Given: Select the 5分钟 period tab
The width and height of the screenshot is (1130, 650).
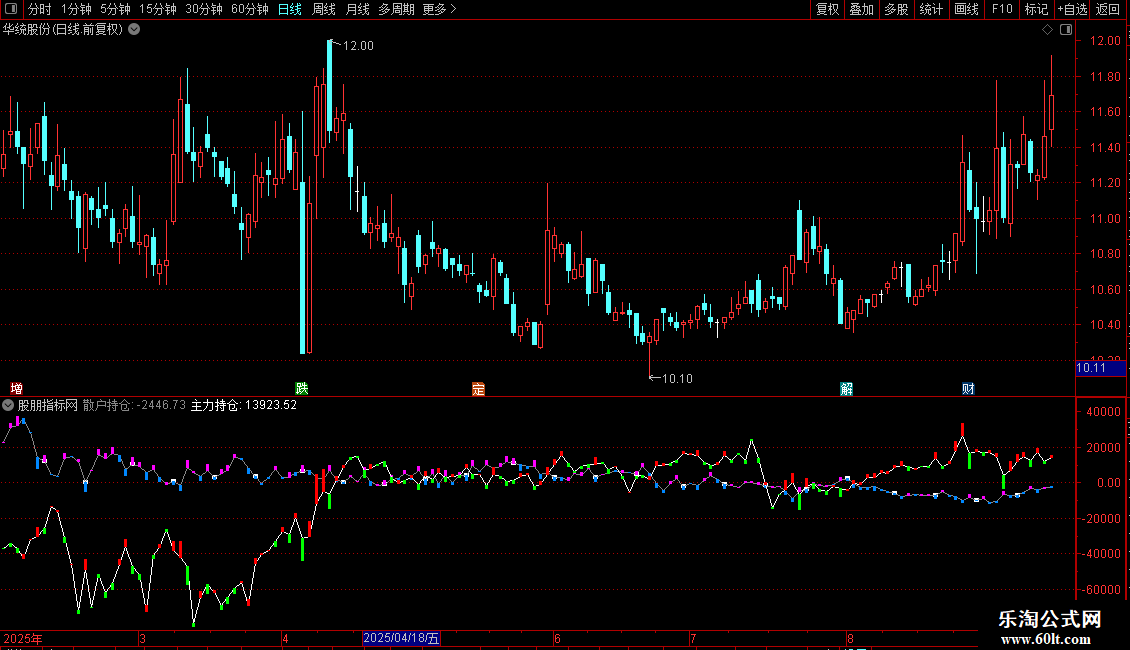Looking at the screenshot, I should [115, 9].
